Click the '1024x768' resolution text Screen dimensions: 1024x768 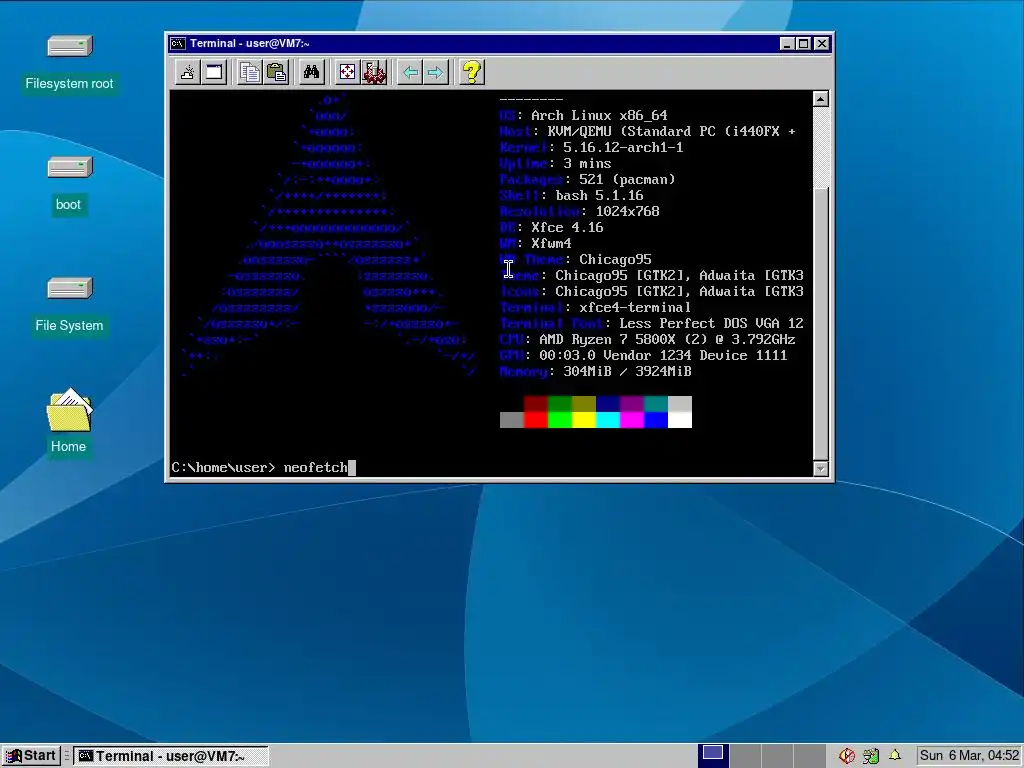point(628,212)
